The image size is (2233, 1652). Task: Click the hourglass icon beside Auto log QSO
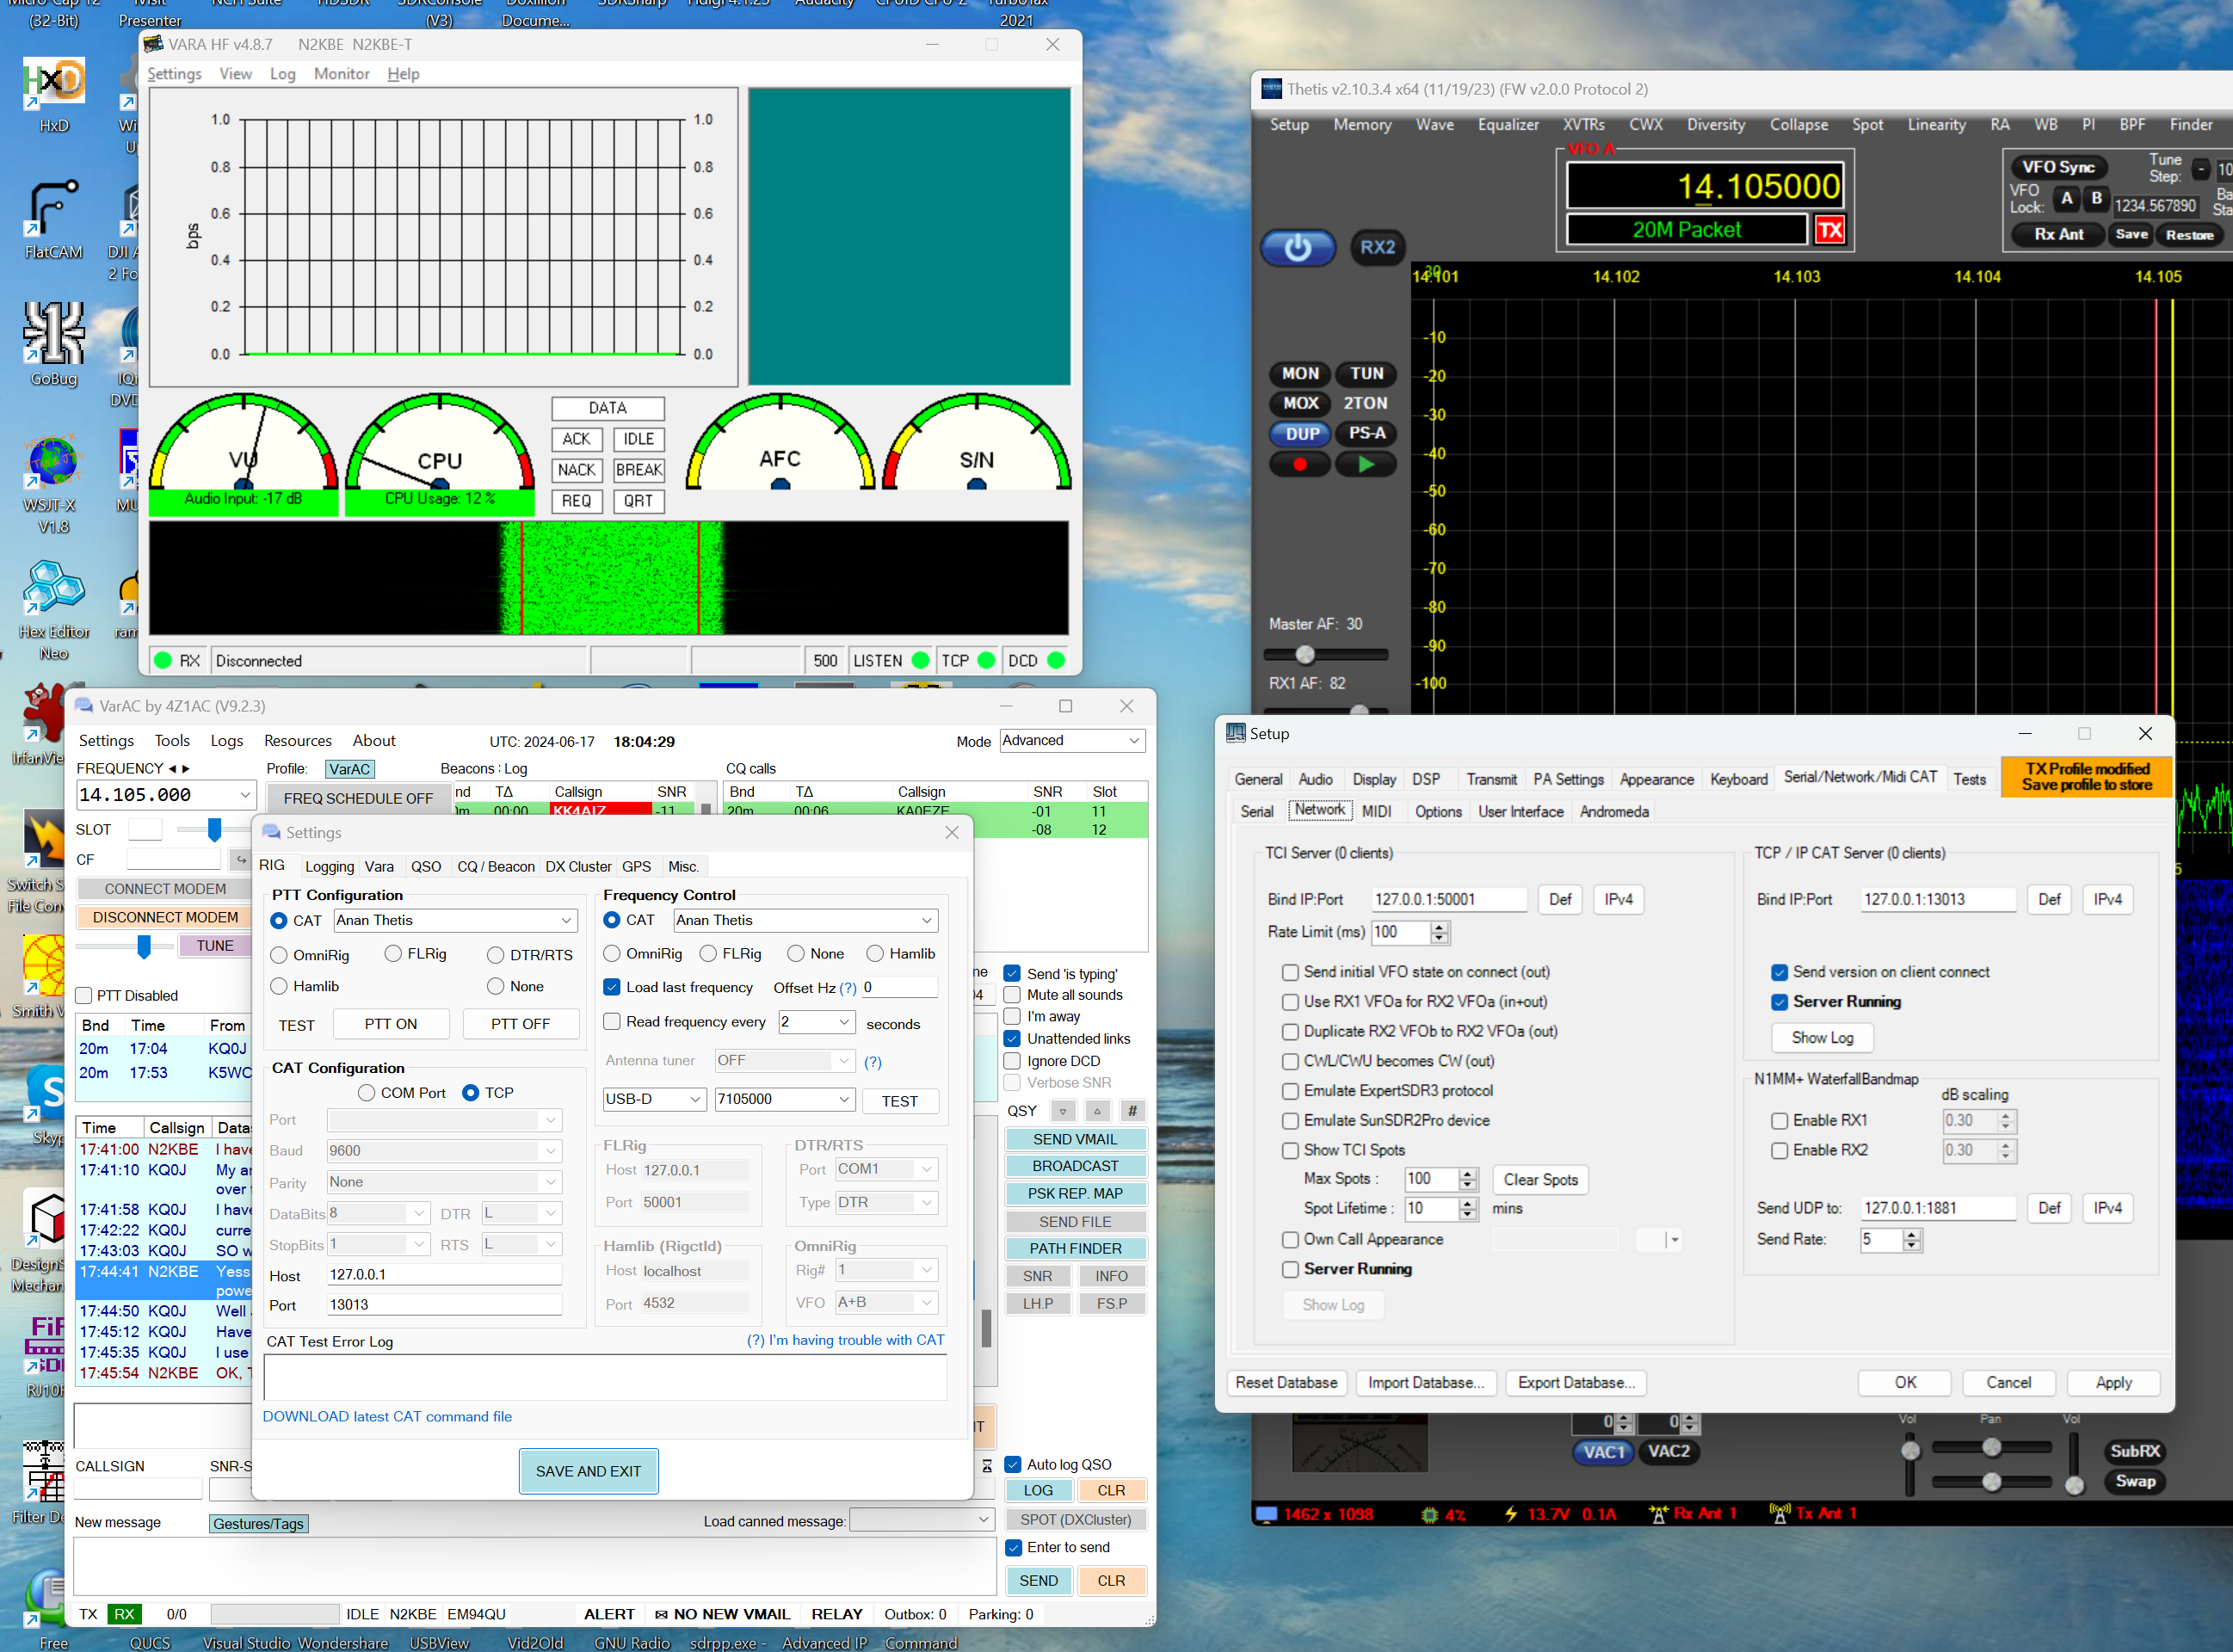point(987,1466)
